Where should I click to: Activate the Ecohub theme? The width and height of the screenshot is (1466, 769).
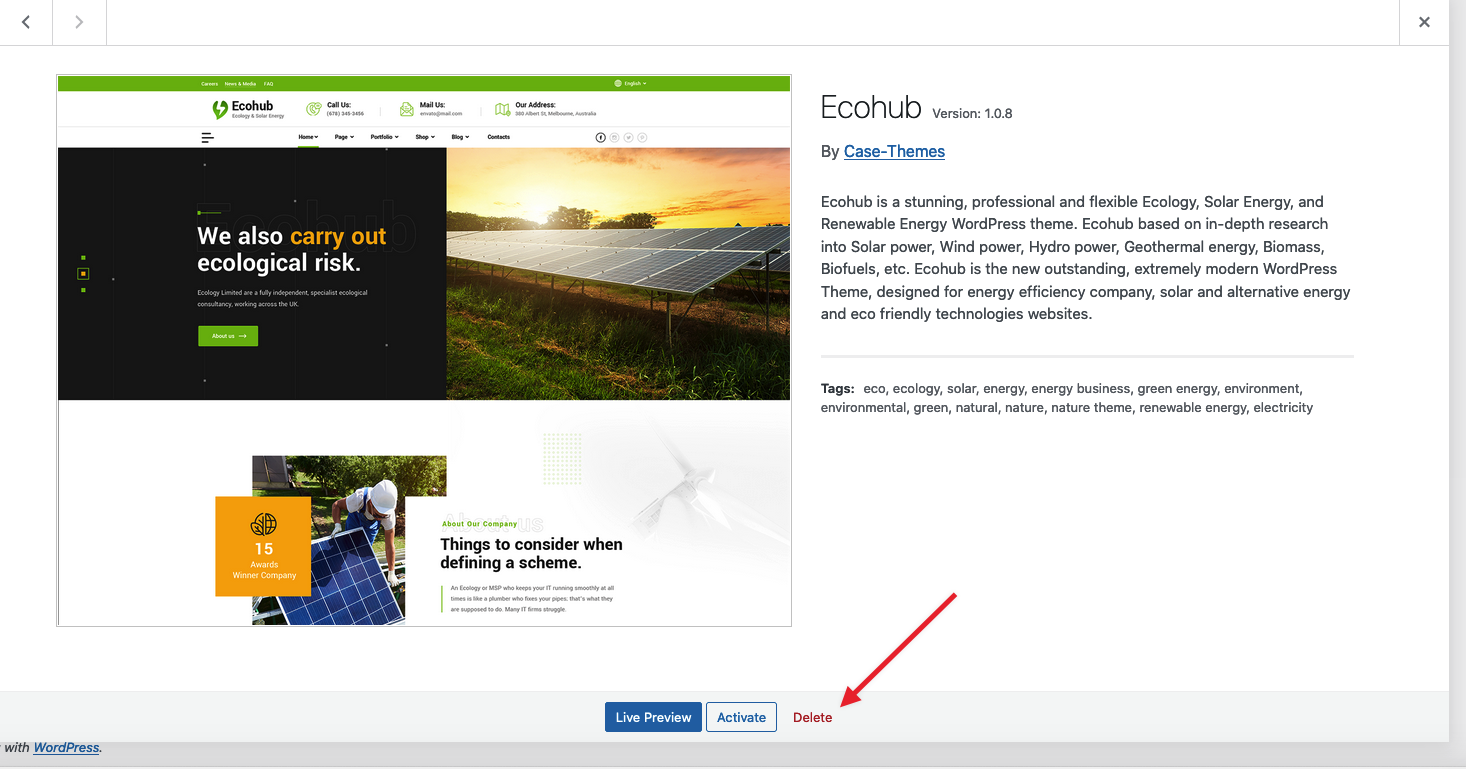(741, 717)
